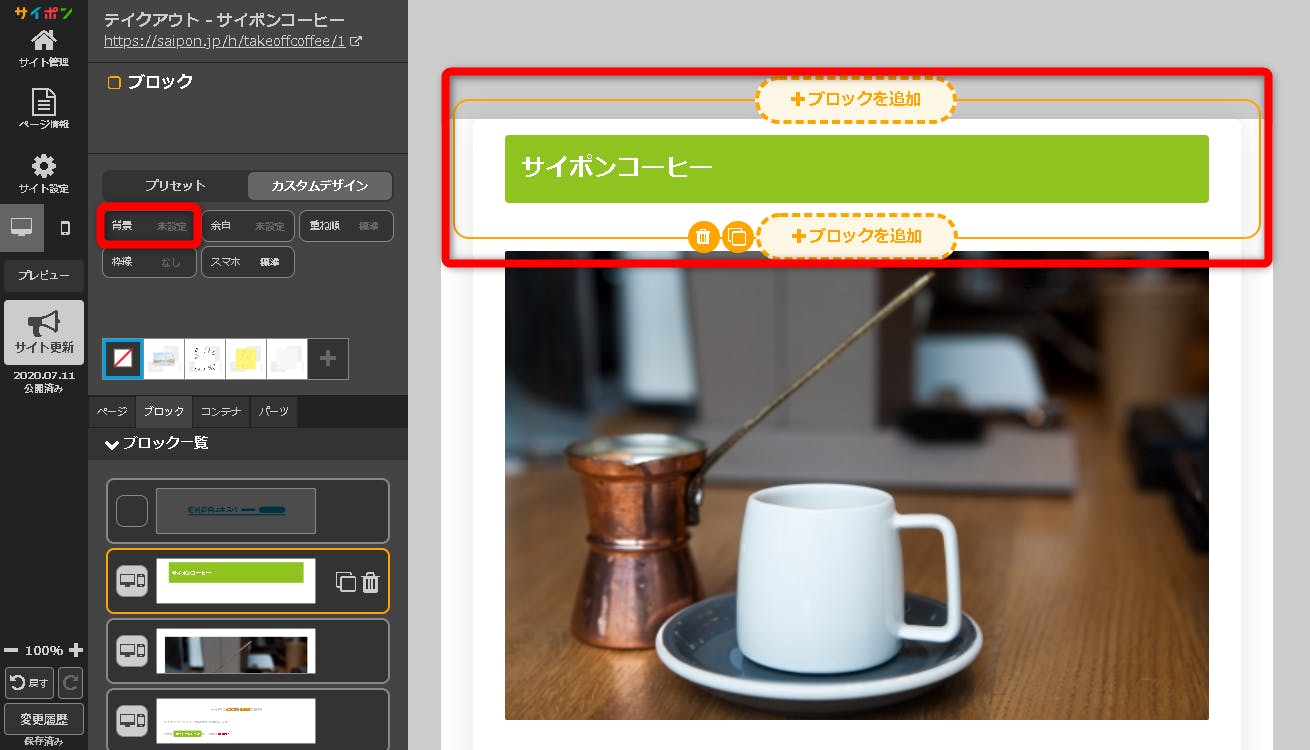
Task: Toggle visibility checkbox of first header block
Action: [132, 511]
